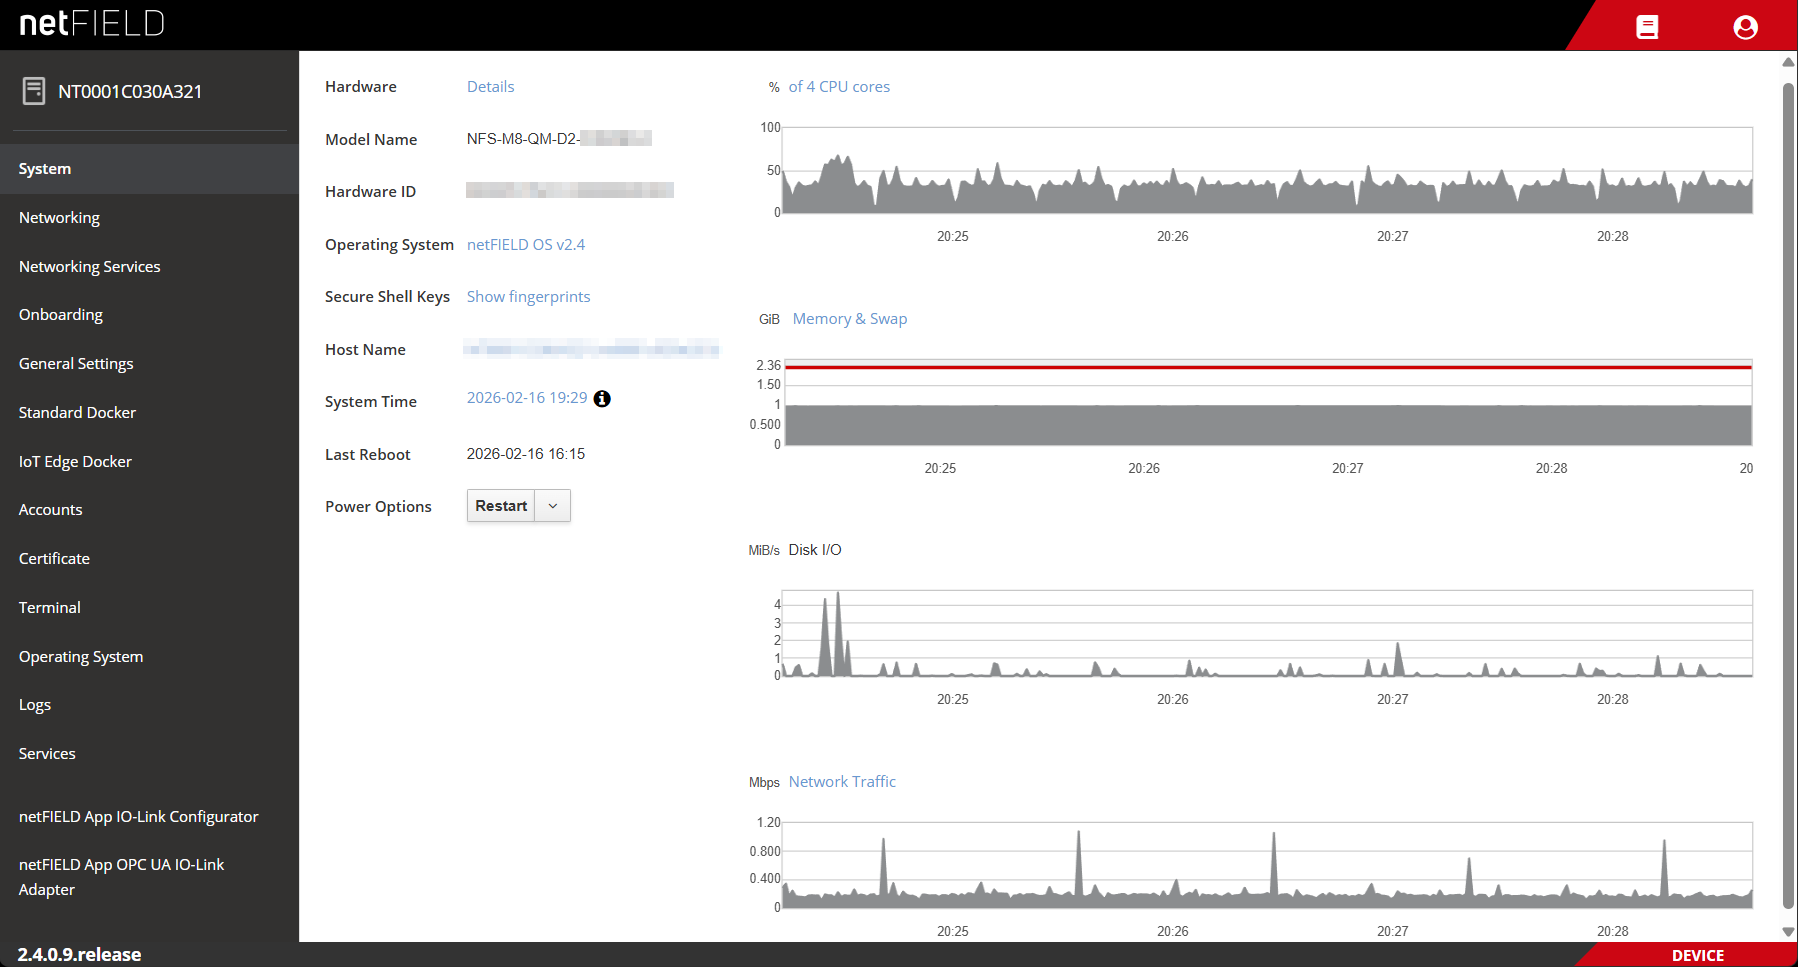This screenshot has width=1798, height=967.
Task: Click the scrollbar down arrow
Action: click(1788, 931)
